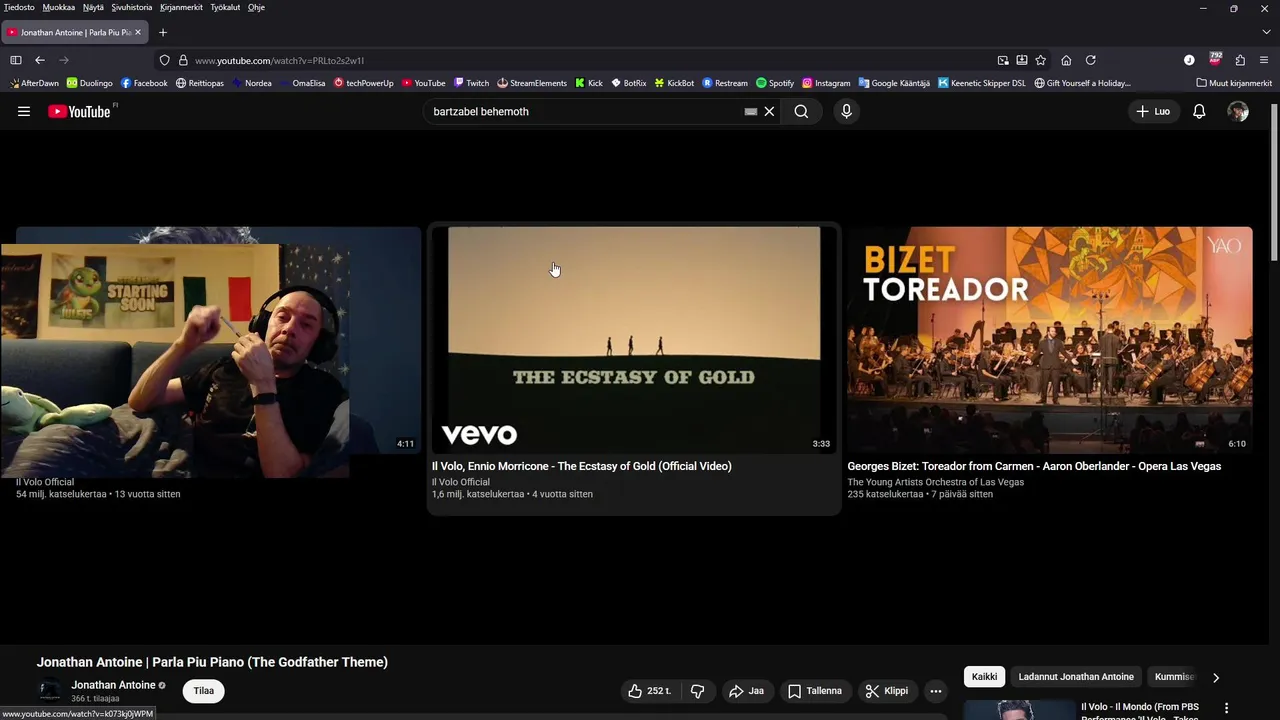Go to the YouTube home logo
This screenshot has height=720, width=1280.
[x=80, y=112]
